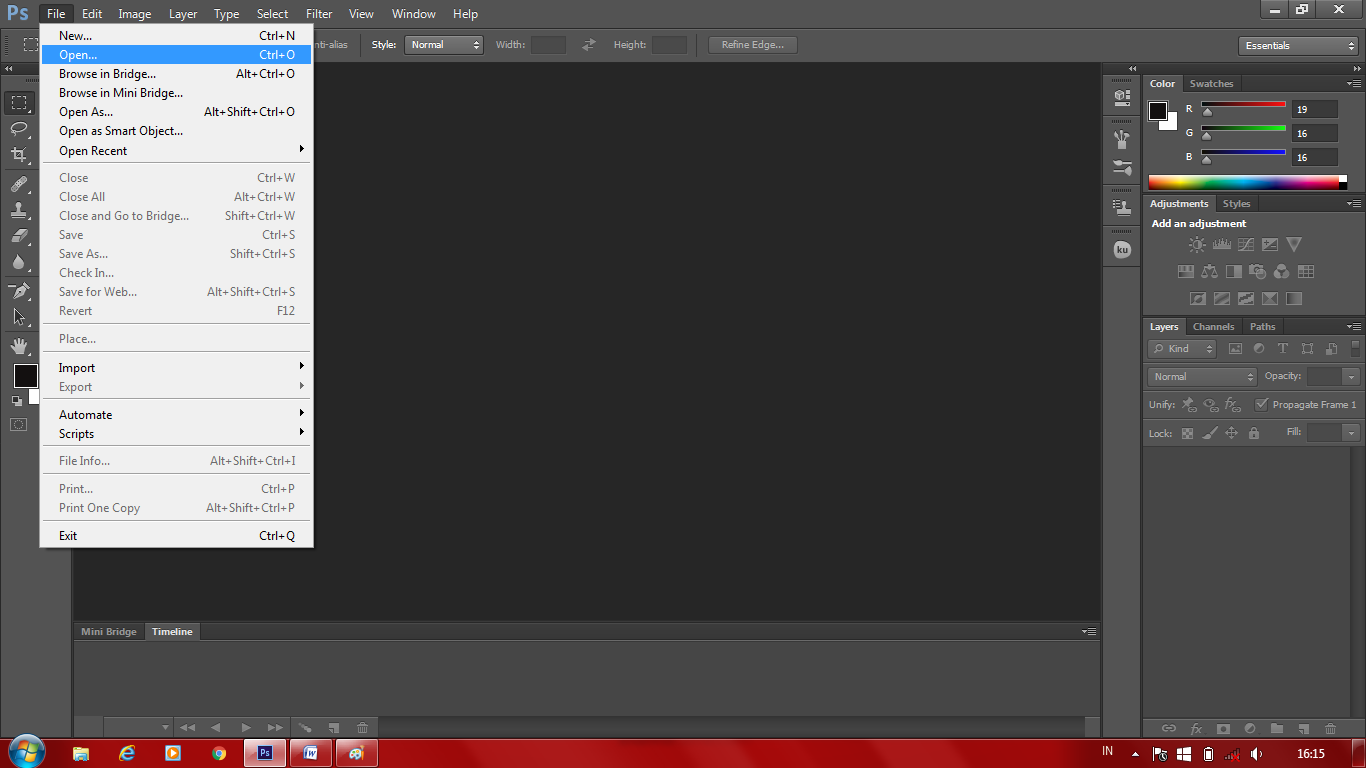Screen dimensions: 1366x768
Task: Select the Hand tool
Action: (x=19, y=346)
